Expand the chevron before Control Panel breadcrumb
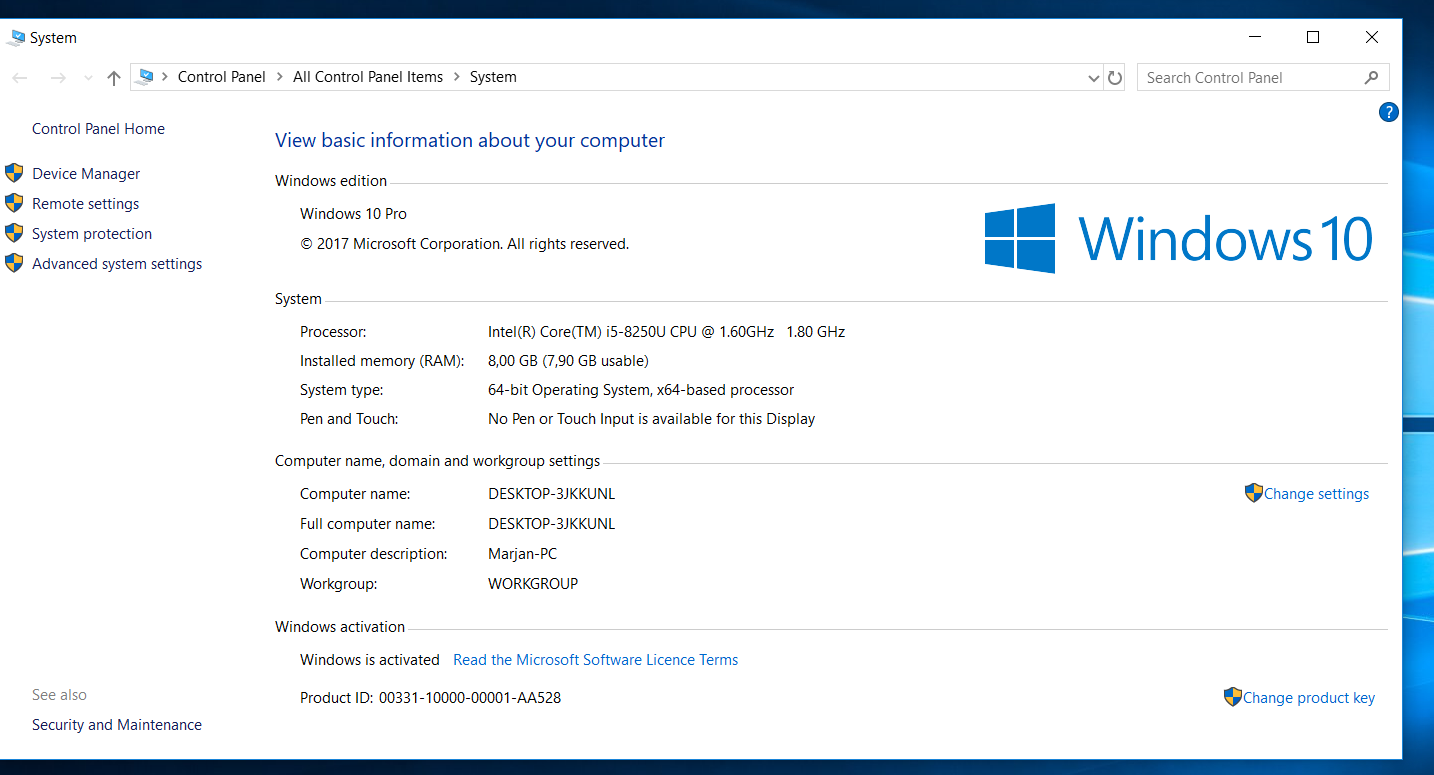 pyautogui.click(x=165, y=77)
